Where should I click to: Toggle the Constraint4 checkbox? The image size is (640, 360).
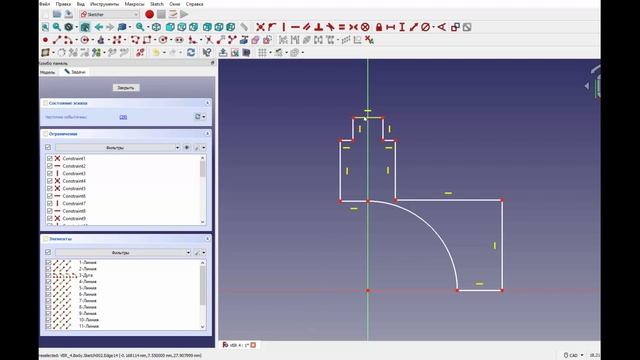pyautogui.click(x=49, y=181)
